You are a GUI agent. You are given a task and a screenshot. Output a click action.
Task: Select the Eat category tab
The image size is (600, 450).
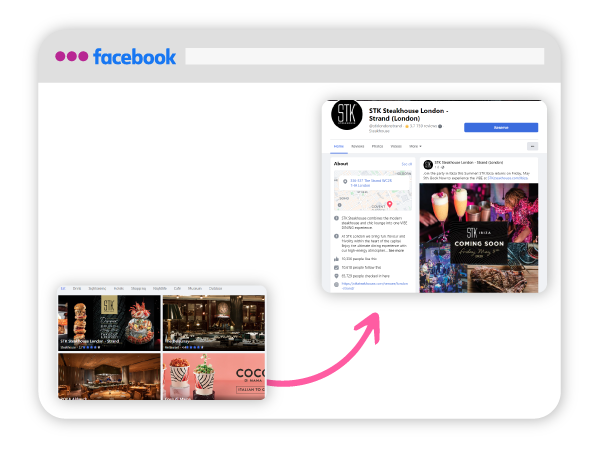click(x=63, y=289)
